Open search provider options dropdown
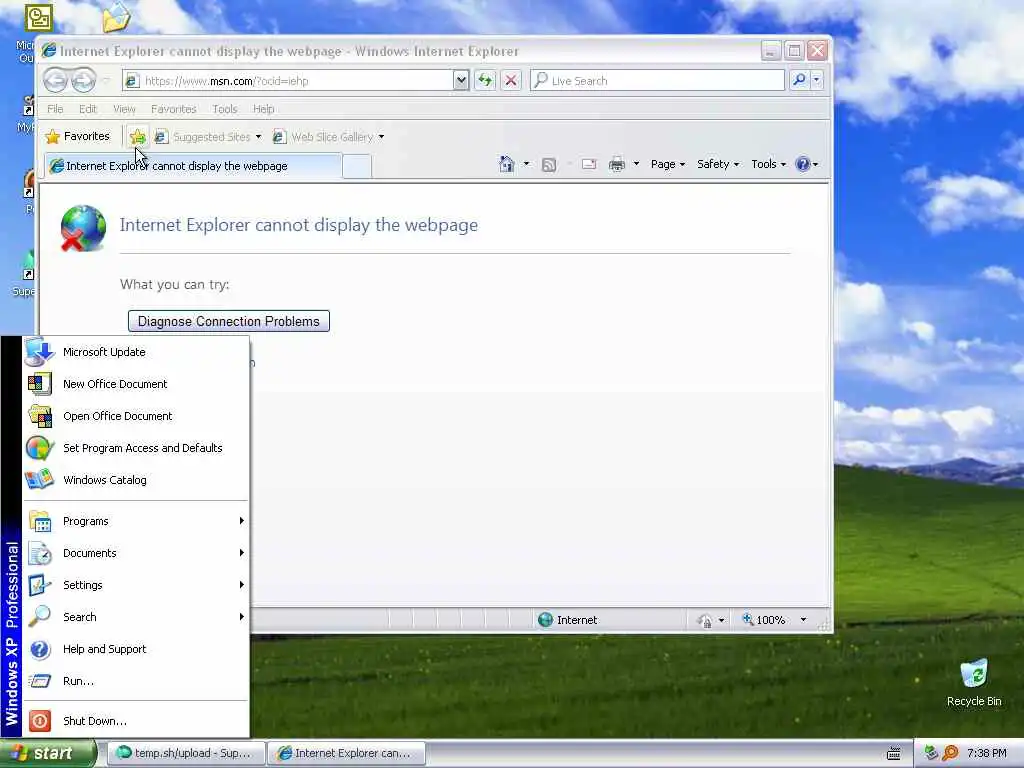Viewport: 1024px width, 768px height. tap(817, 80)
